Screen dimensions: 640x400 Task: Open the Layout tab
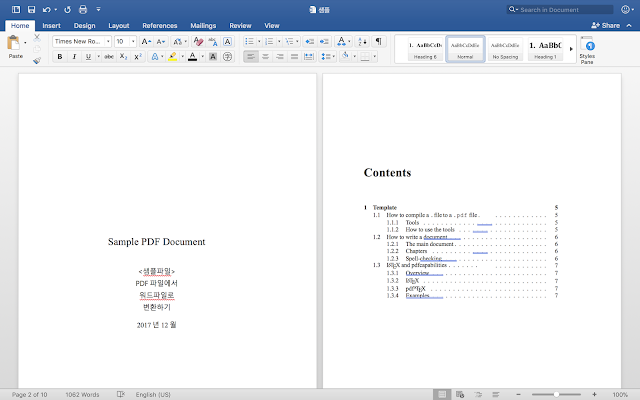point(119,25)
